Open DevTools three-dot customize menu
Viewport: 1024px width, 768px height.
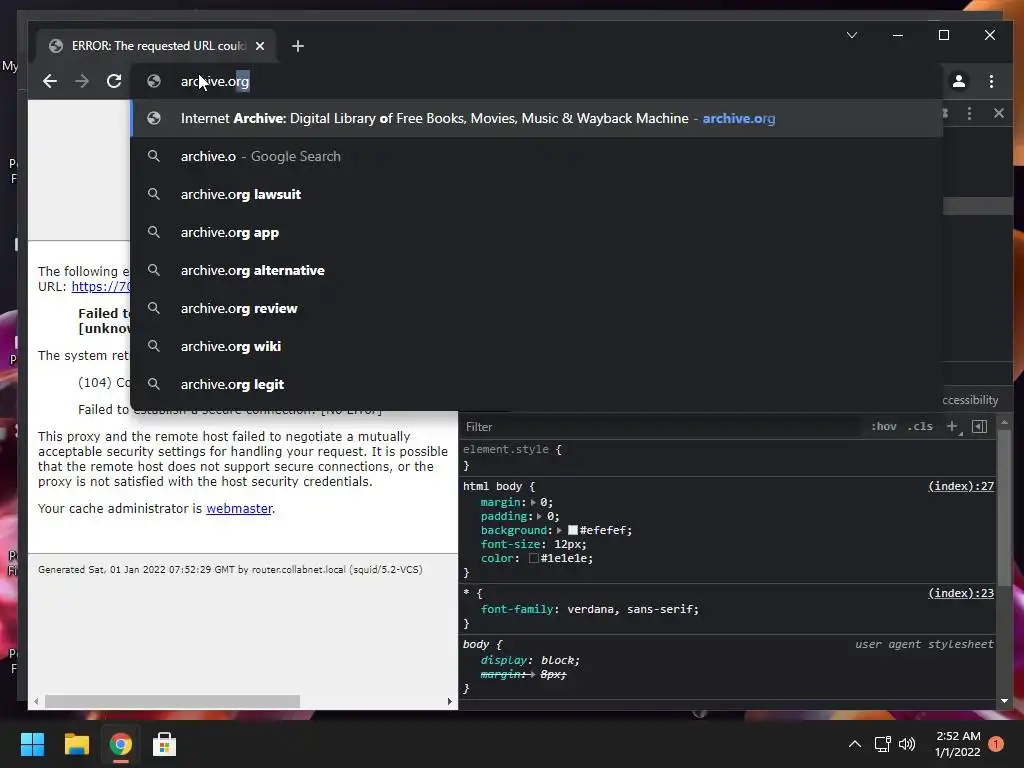(x=969, y=113)
